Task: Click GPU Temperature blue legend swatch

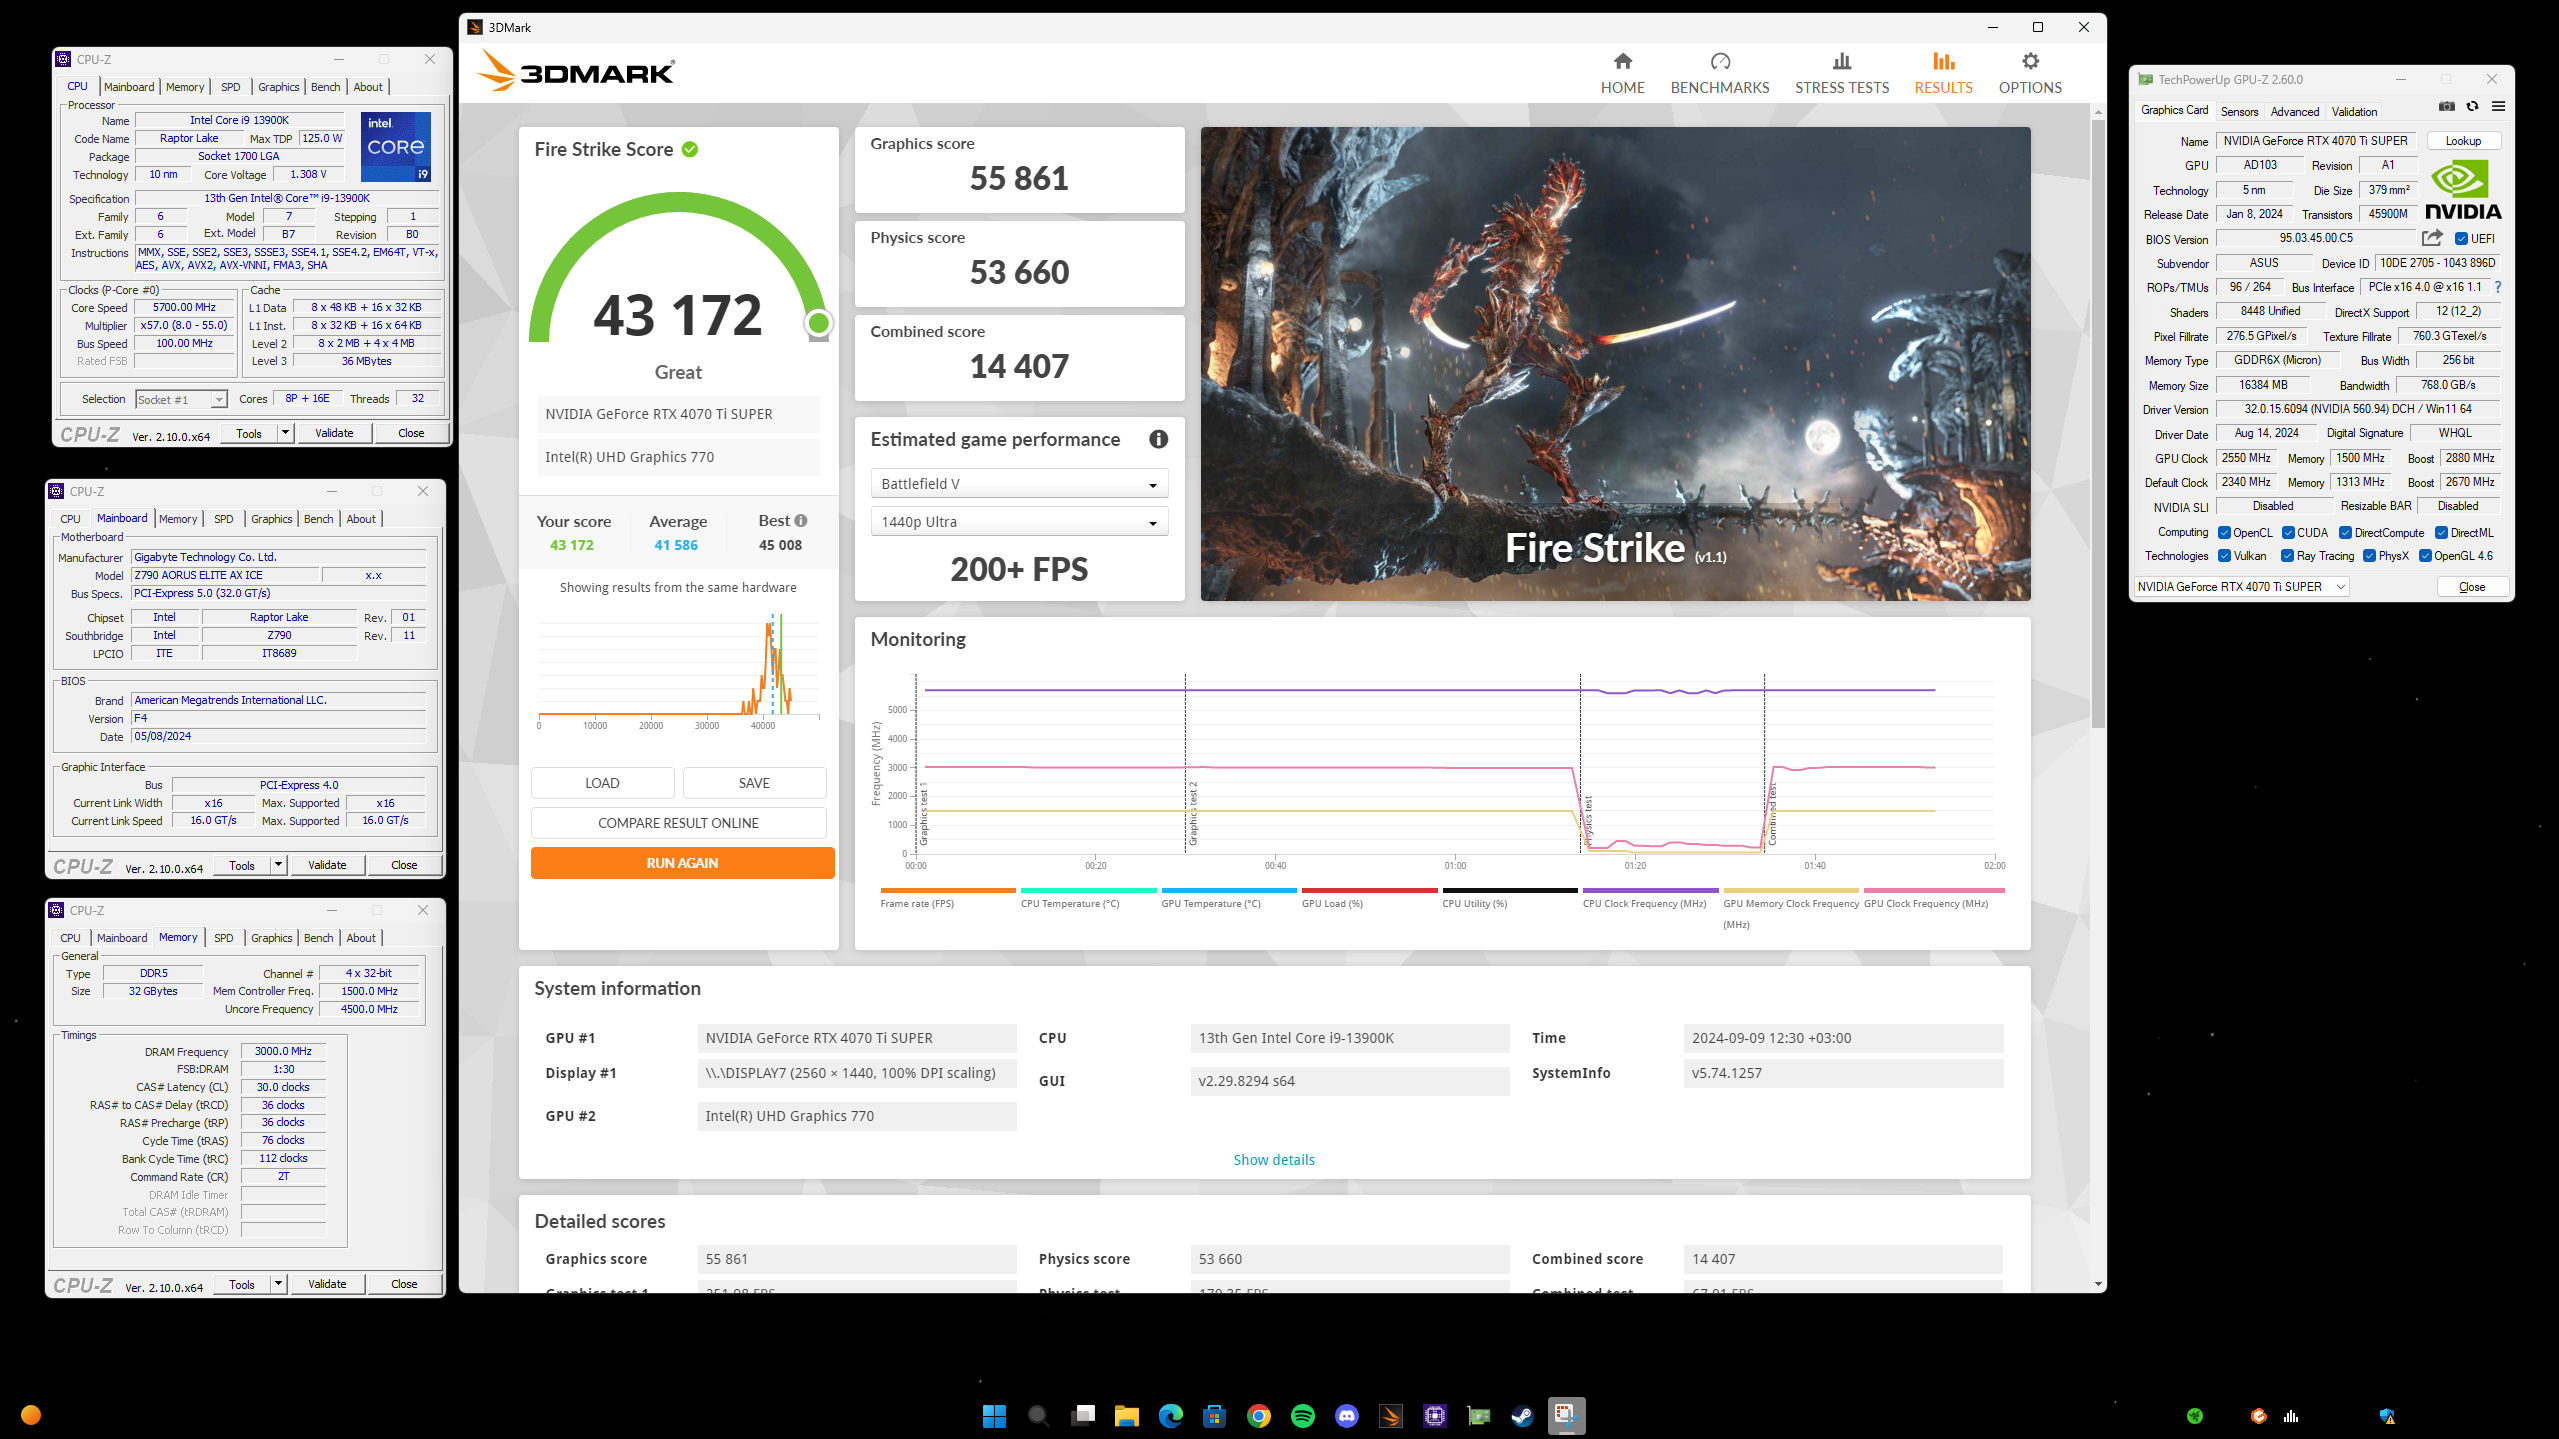Action: pyautogui.click(x=1228, y=890)
